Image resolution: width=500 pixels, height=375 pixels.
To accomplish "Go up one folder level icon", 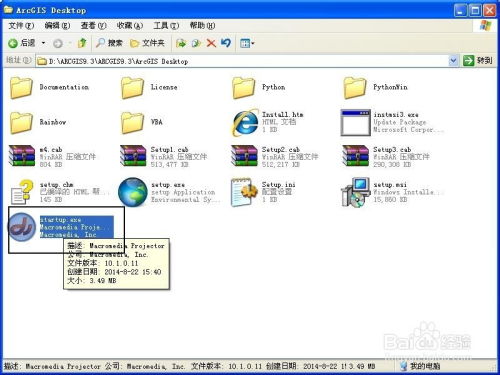I will pyautogui.click(x=82, y=43).
